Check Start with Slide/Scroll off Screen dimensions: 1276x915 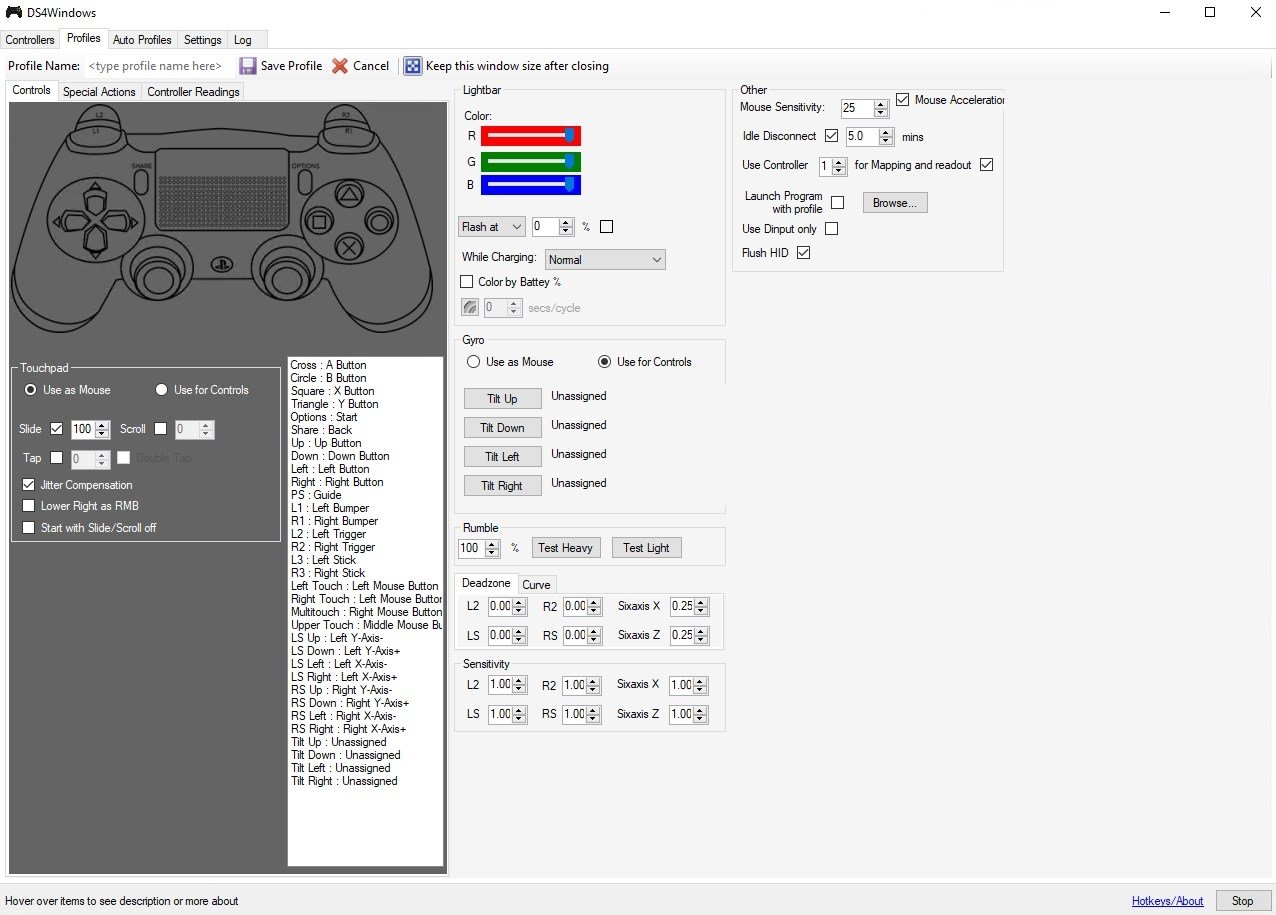click(x=28, y=527)
